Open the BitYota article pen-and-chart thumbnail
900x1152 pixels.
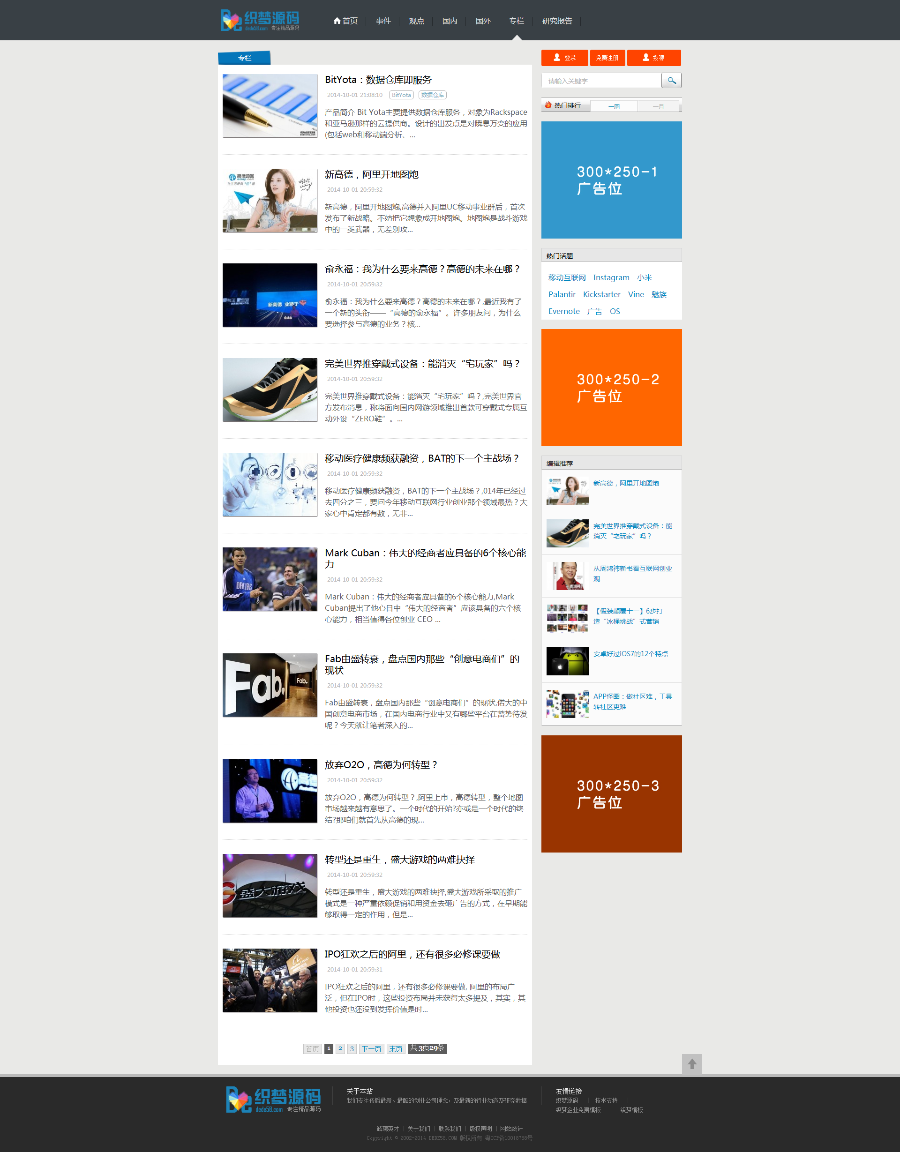270,106
